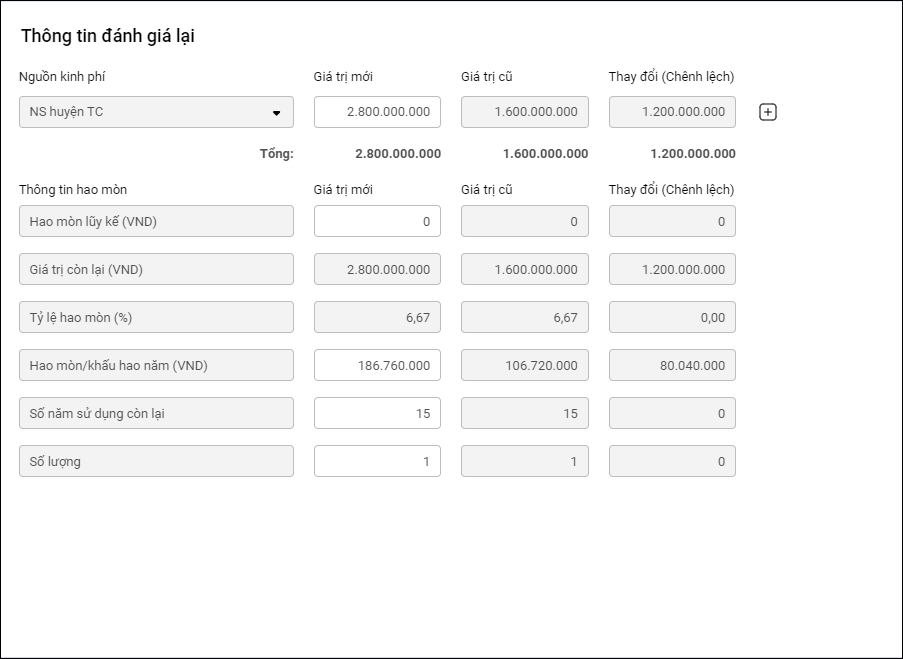The width and height of the screenshot is (903, 659).
Task: Click new value field for Tỷ lệ hao mòn
Action: [377, 318]
